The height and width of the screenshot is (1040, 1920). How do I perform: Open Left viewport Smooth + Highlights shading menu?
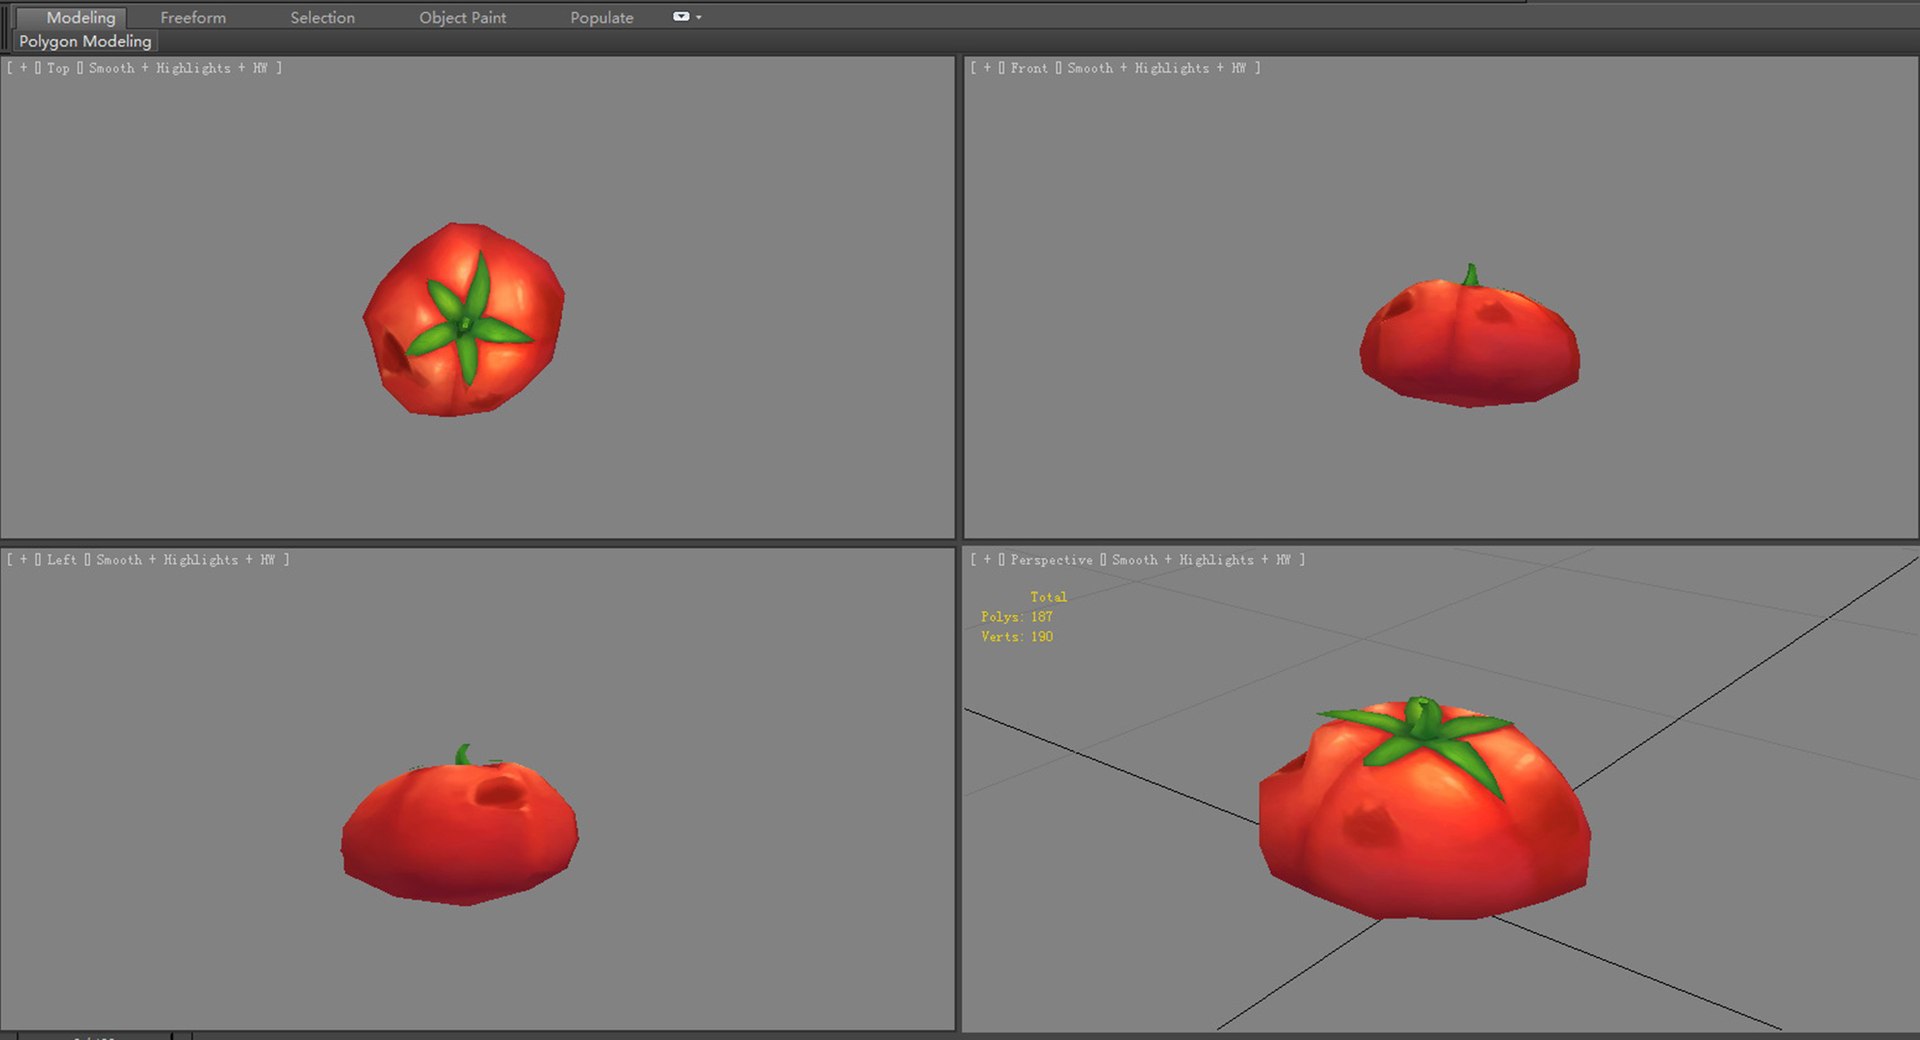point(185,560)
